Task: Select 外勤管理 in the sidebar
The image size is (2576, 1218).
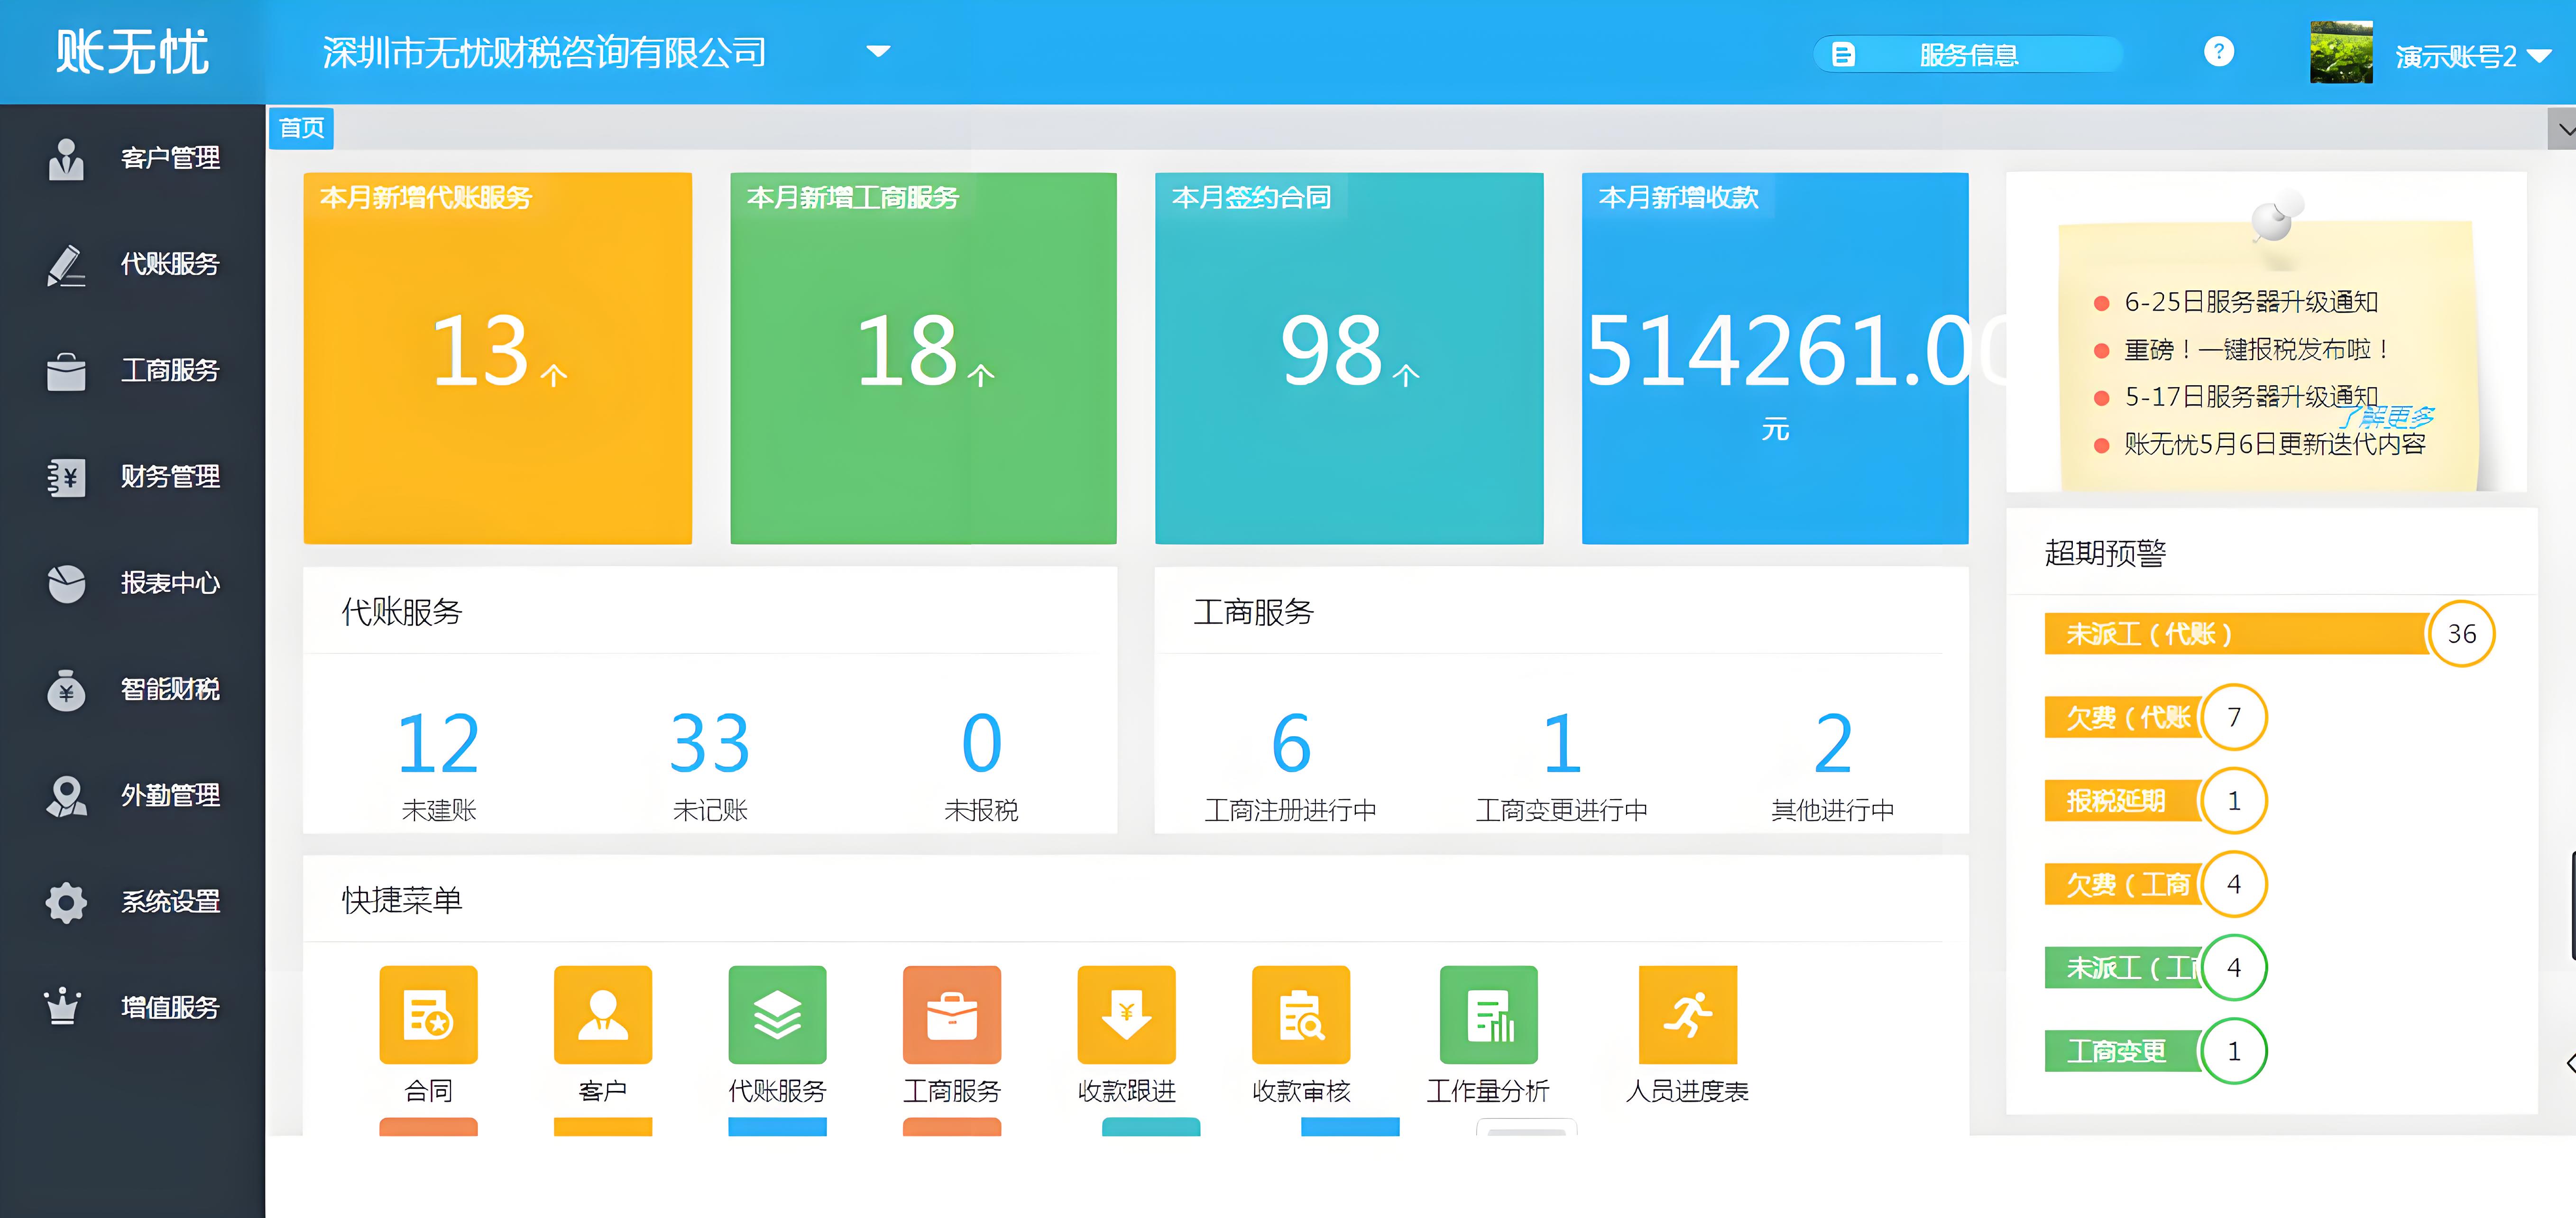Action: (133, 796)
